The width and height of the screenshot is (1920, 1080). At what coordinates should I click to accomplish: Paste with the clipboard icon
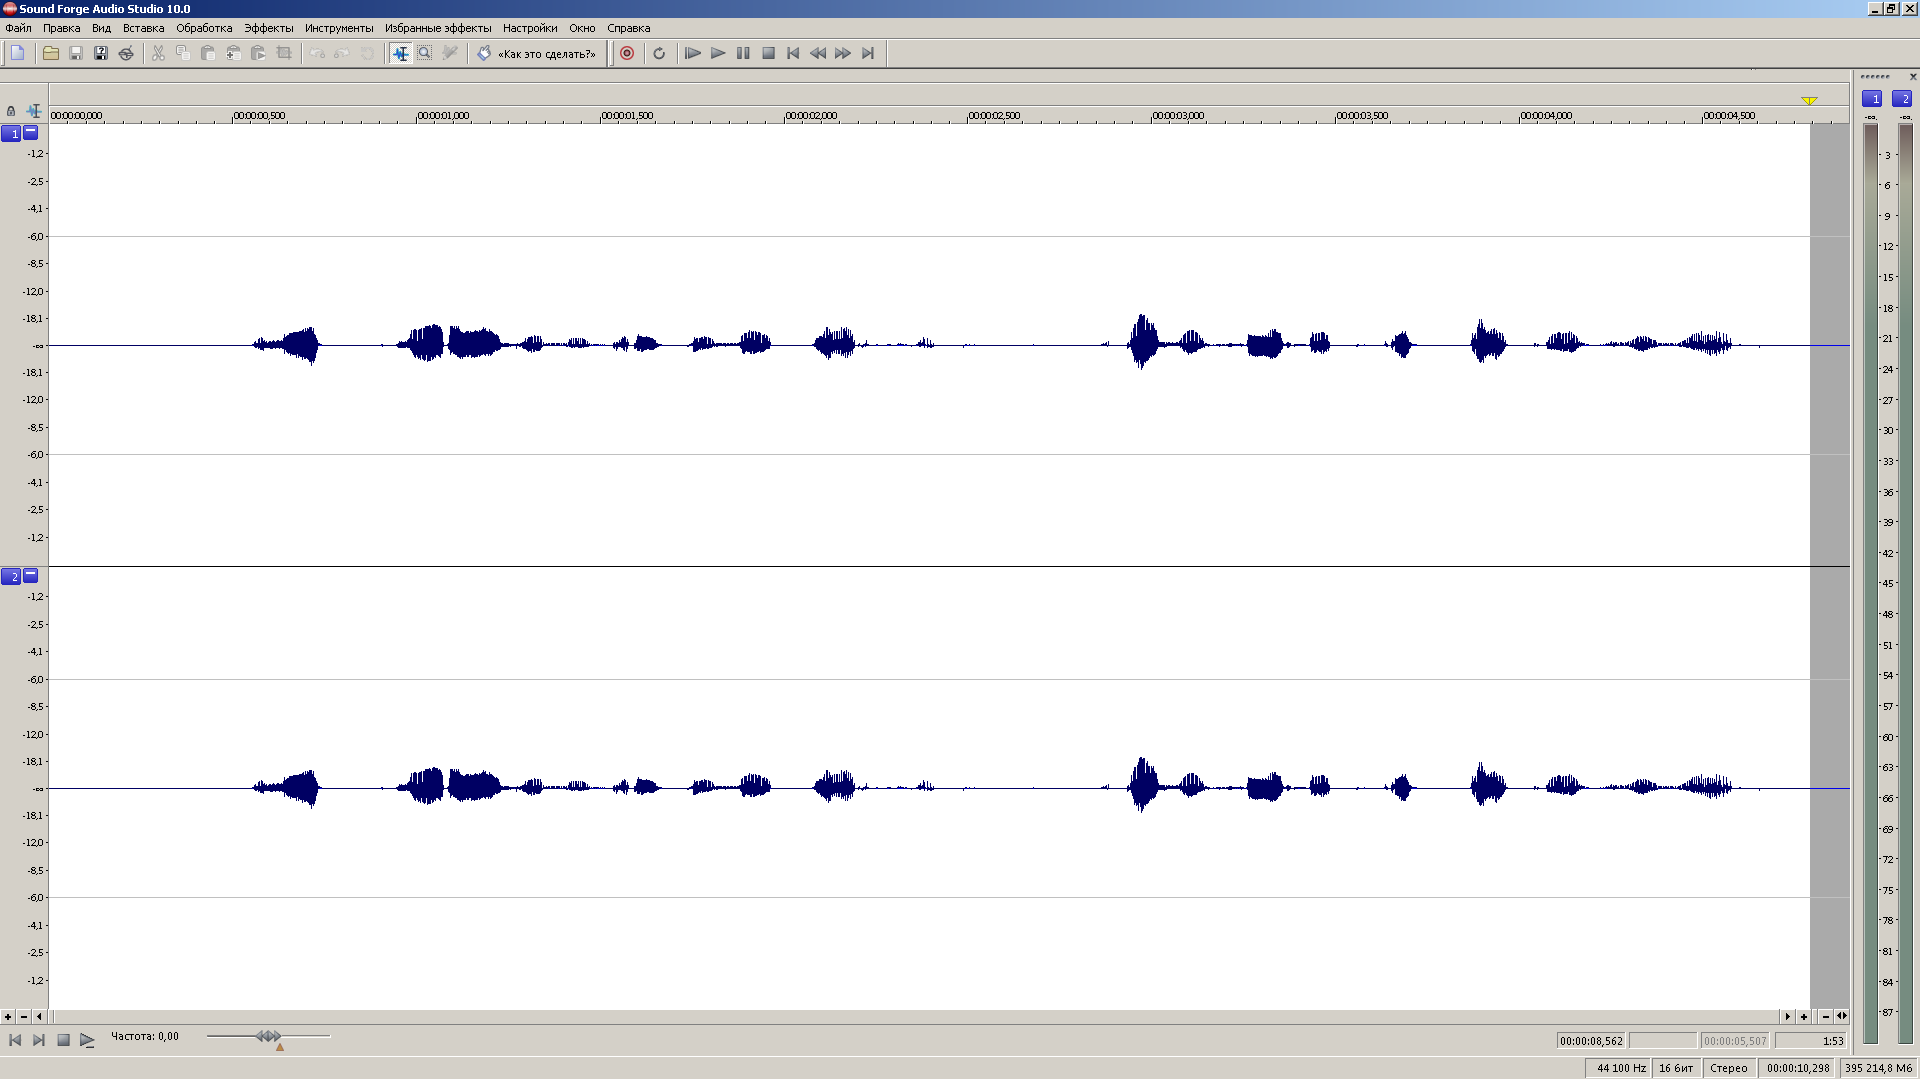208,53
